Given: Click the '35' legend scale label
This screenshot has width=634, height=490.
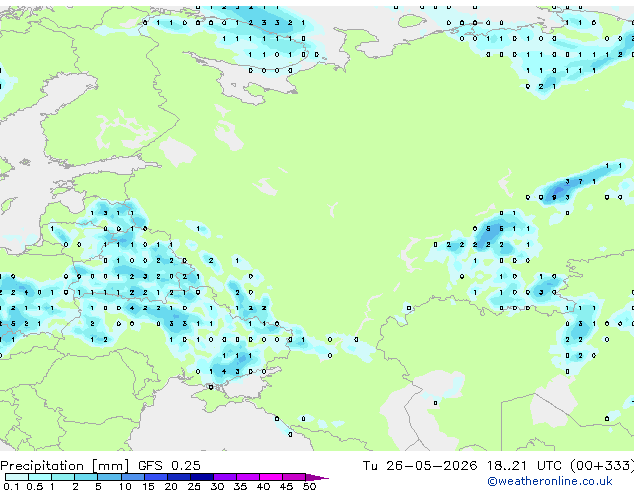Looking at the screenshot, I should (x=240, y=486).
